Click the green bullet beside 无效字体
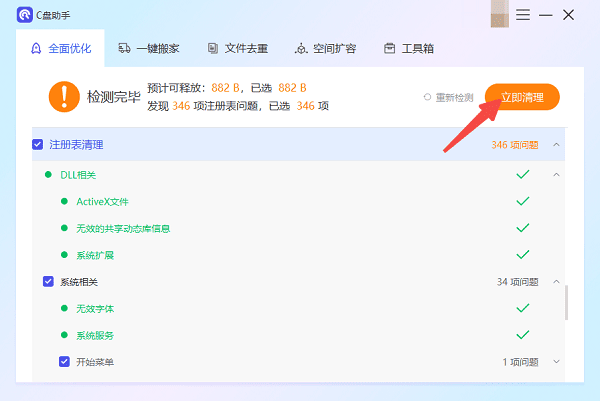Viewport: 600px width, 401px height. [64, 308]
